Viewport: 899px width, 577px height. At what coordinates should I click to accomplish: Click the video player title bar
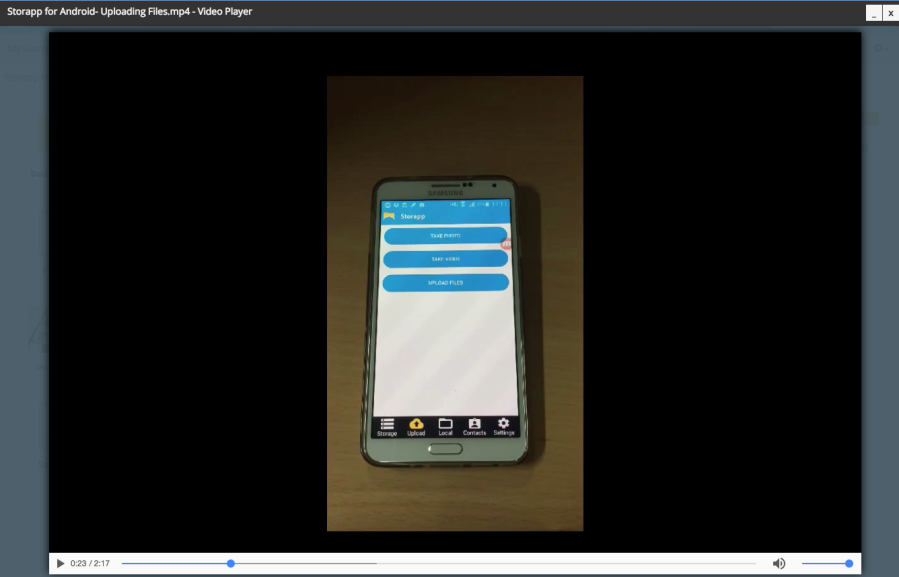[400, 12]
